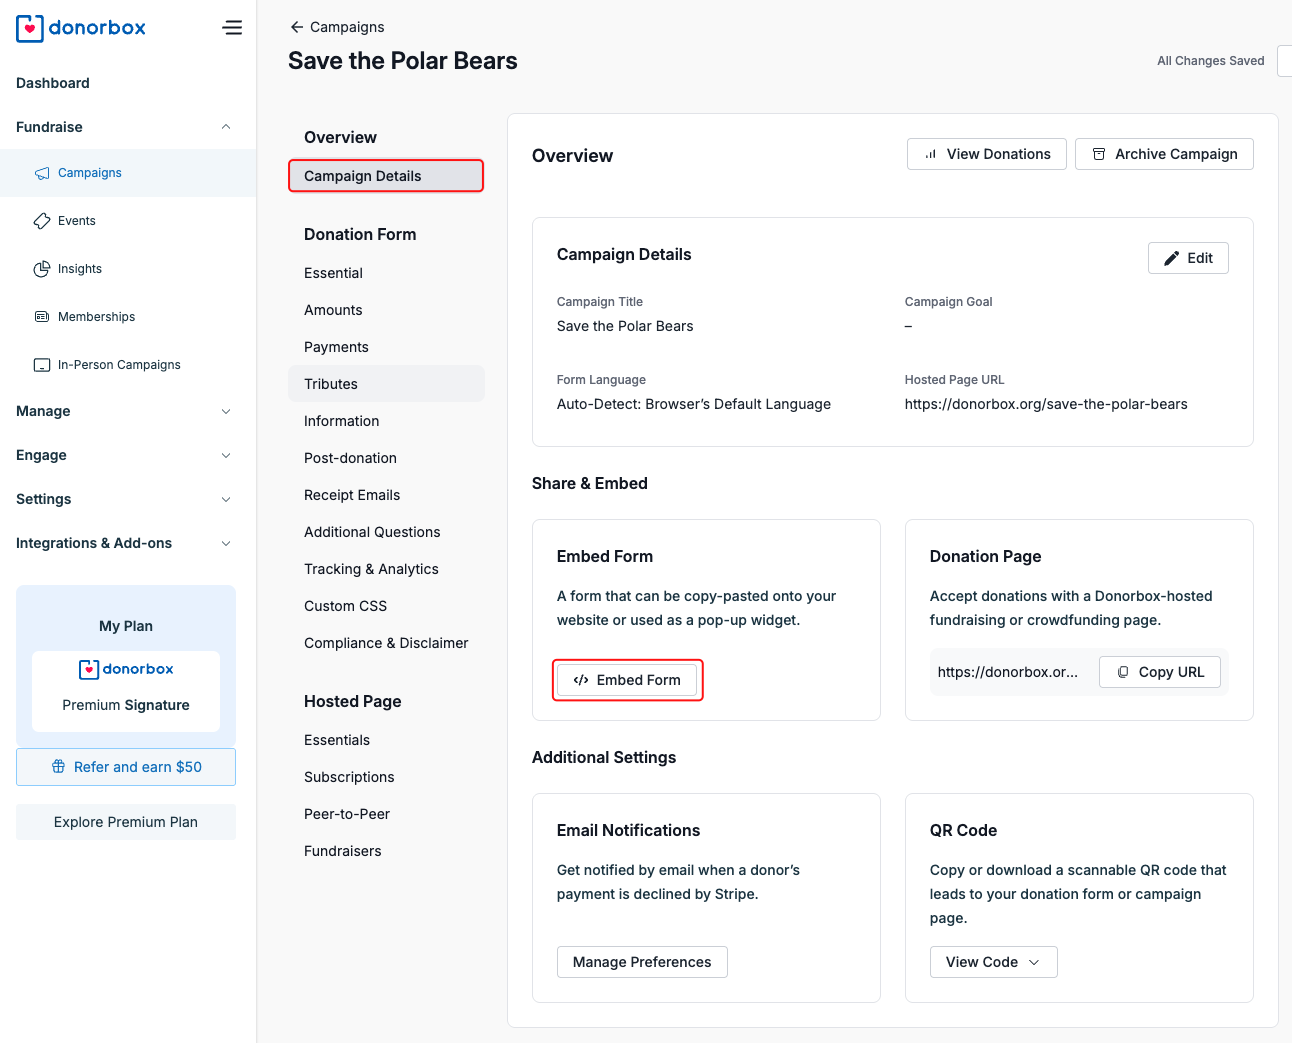Click the Insights pie chart icon
The height and width of the screenshot is (1043, 1292).
(x=42, y=269)
